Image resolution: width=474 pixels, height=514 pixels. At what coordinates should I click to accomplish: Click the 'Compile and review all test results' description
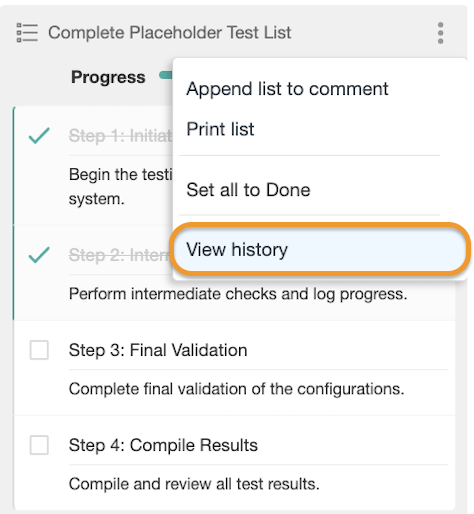[x=194, y=484]
